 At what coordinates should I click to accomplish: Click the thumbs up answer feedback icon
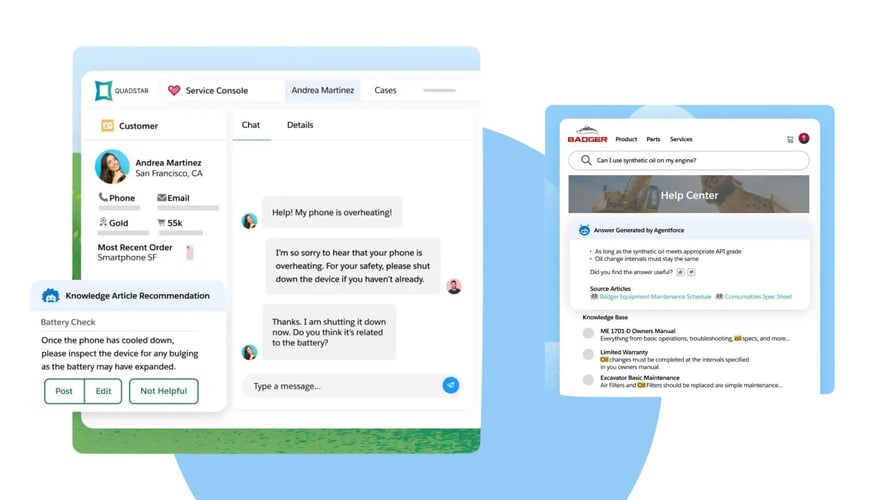click(x=680, y=271)
